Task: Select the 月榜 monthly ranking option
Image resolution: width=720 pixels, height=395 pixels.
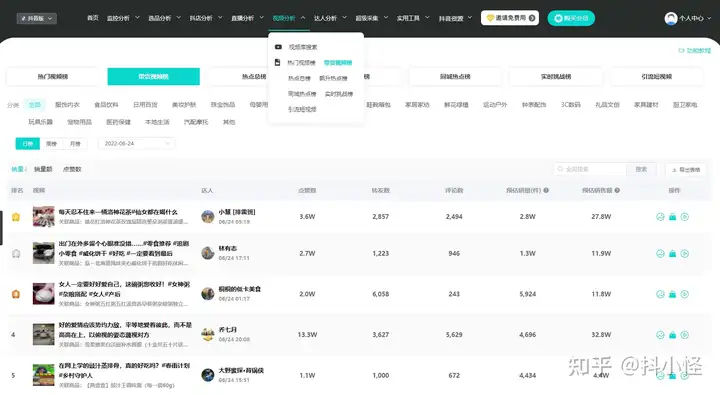Action: click(75, 144)
